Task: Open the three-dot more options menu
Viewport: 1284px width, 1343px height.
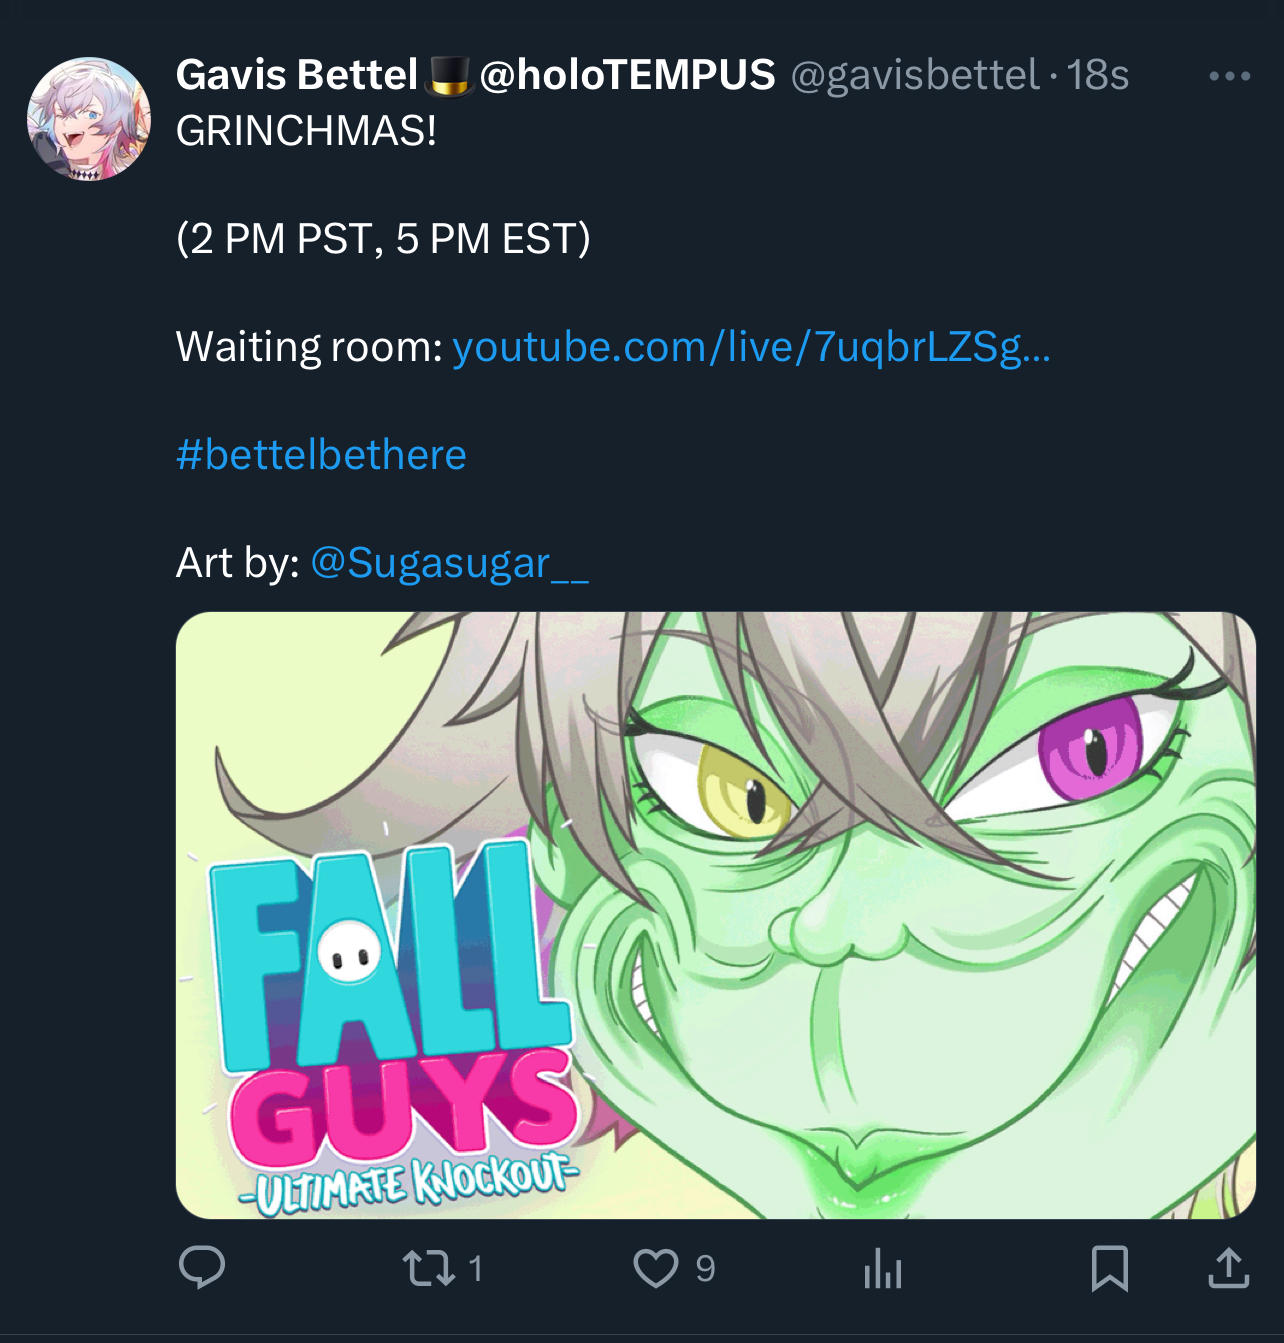Action: coord(1229,76)
